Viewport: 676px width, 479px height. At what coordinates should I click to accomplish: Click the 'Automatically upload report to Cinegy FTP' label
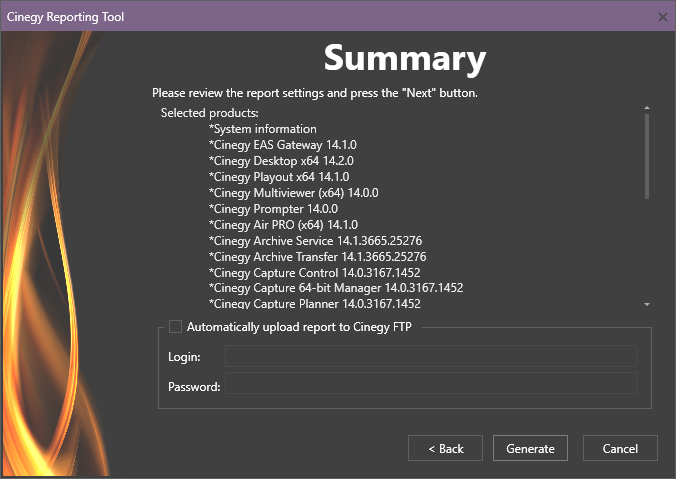299,327
